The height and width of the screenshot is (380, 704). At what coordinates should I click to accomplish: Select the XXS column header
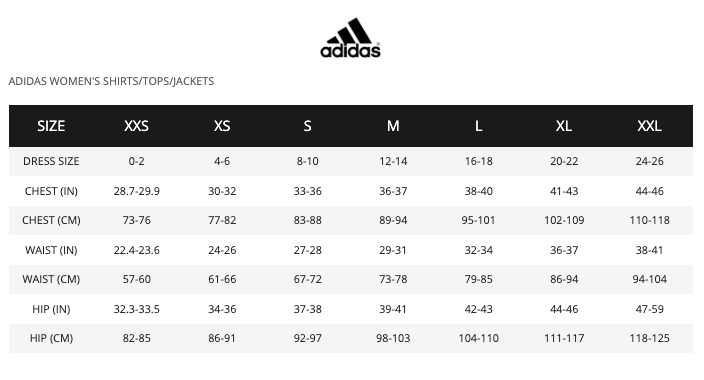point(136,126)
